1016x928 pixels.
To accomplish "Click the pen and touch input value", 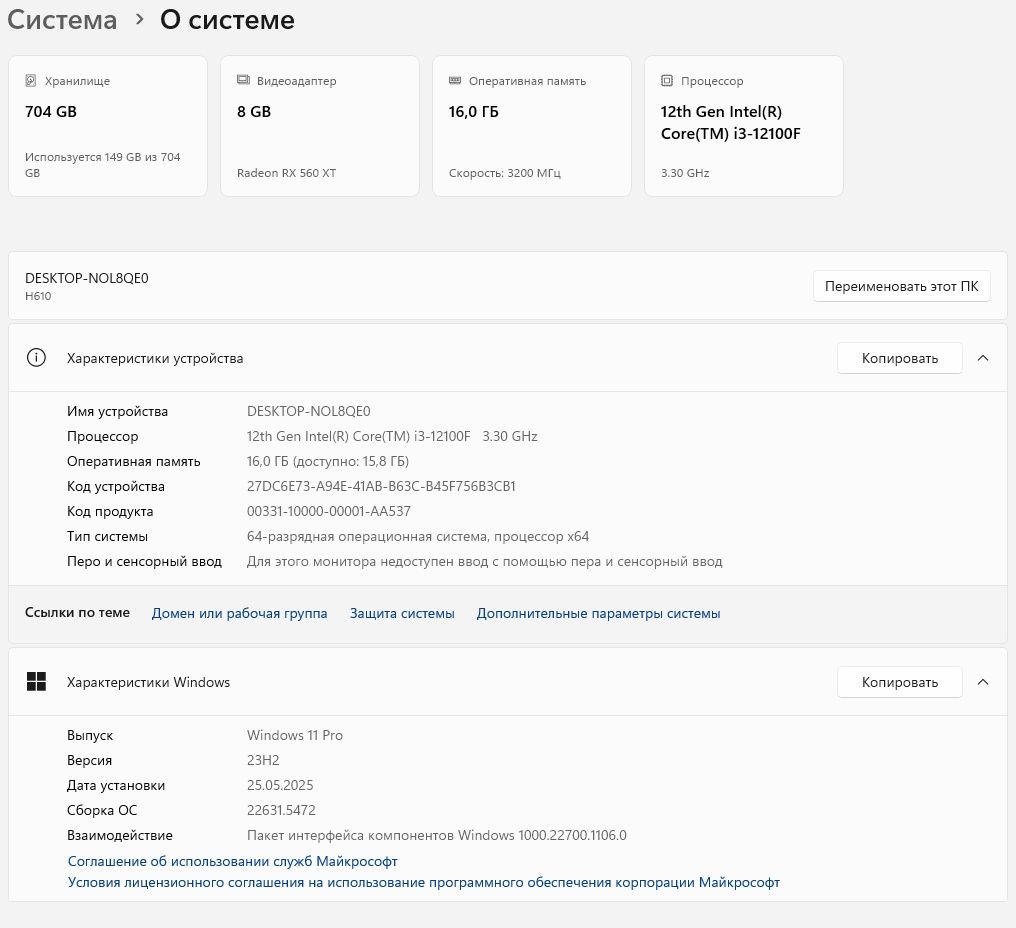I will 485,561.
